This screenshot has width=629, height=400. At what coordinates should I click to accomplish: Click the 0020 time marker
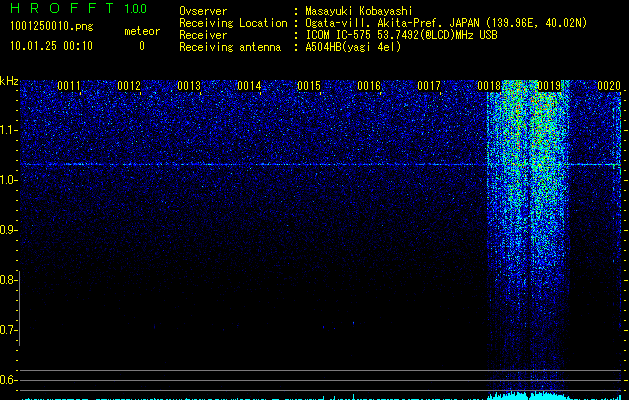tap(609, 86)
